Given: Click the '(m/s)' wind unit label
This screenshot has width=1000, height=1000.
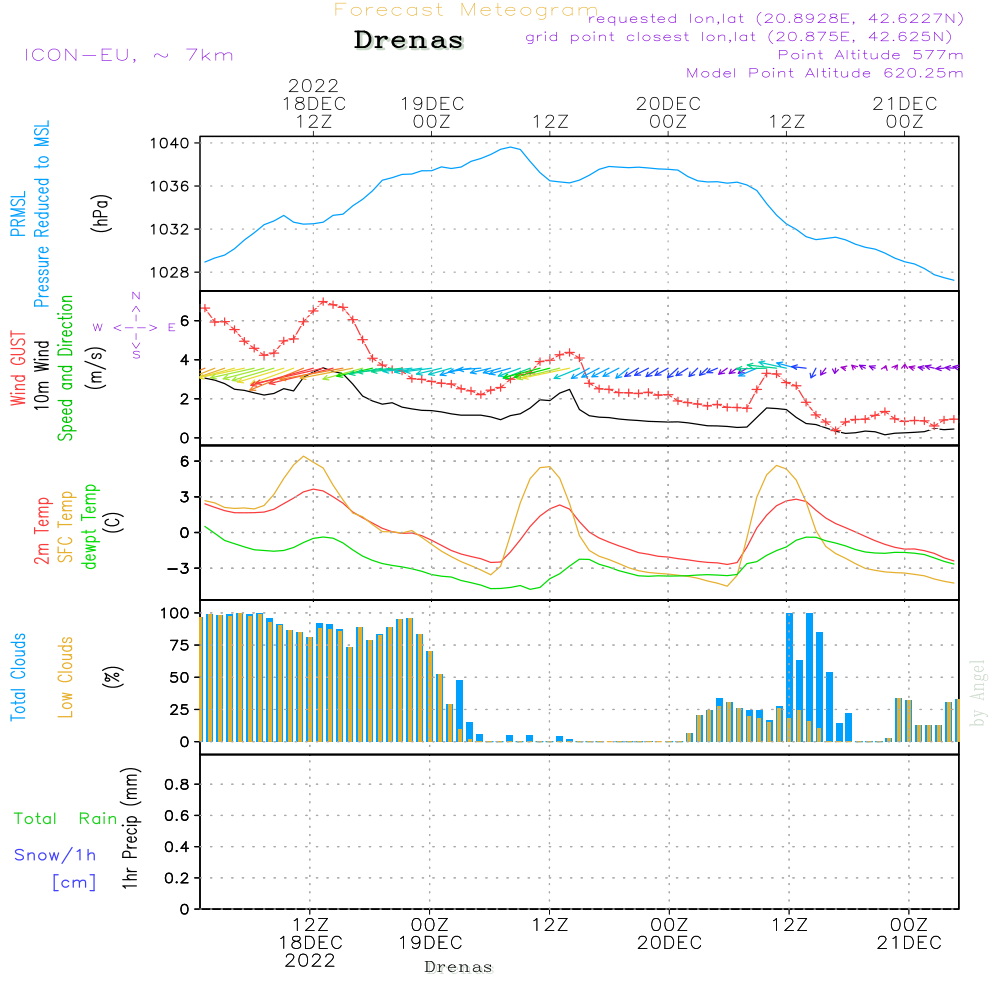Looking at the screenshot, I should 96,368.
